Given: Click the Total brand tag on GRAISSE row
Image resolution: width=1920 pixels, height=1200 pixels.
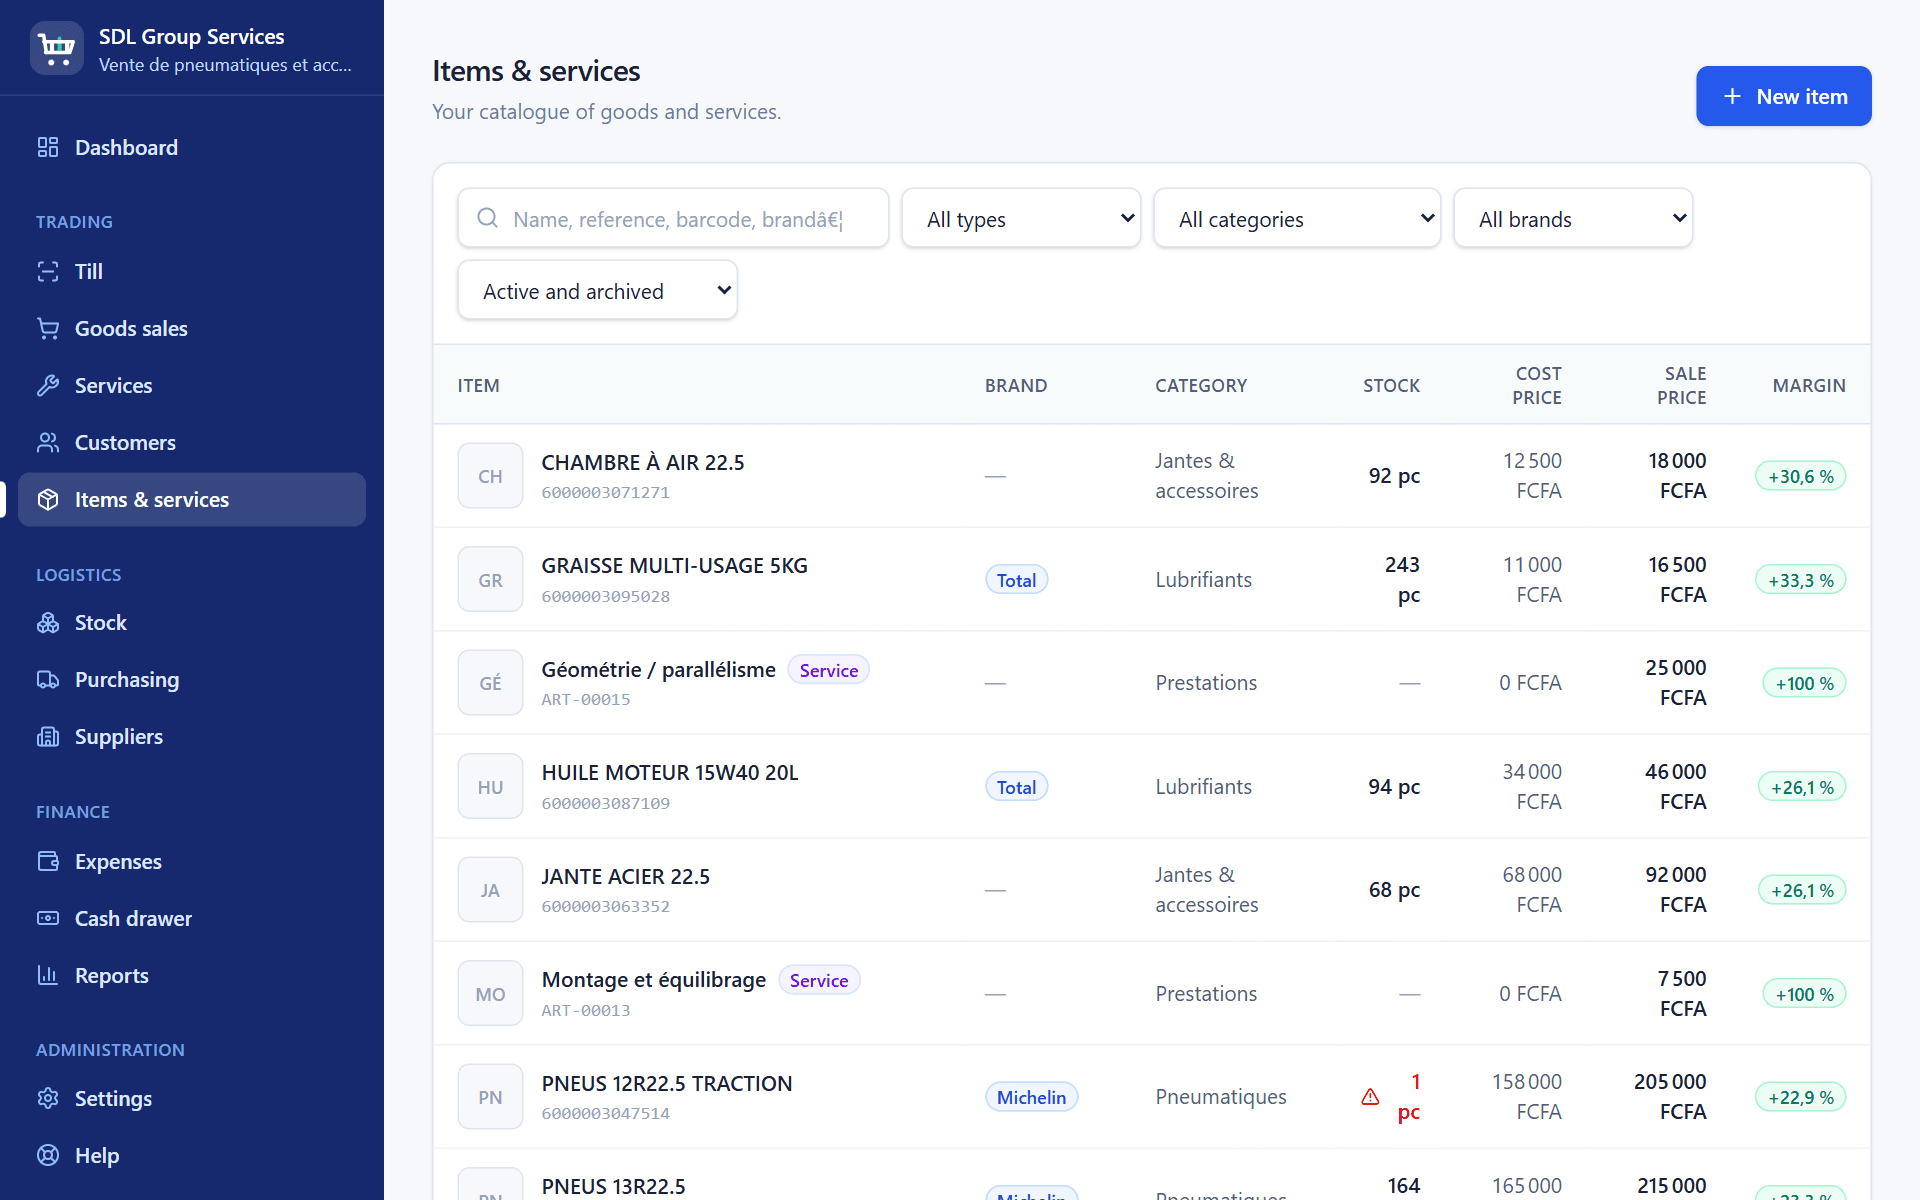Looking at the screenshot, I should tap(1016, 580).
